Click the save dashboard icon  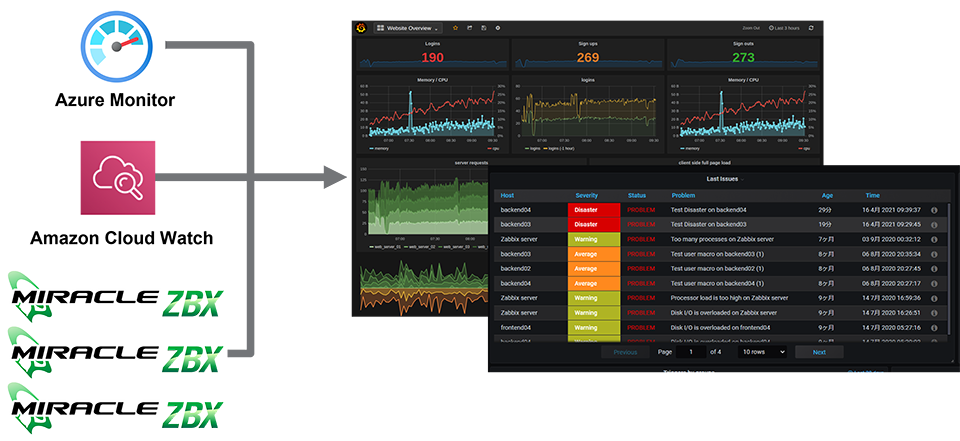[484, 28]
